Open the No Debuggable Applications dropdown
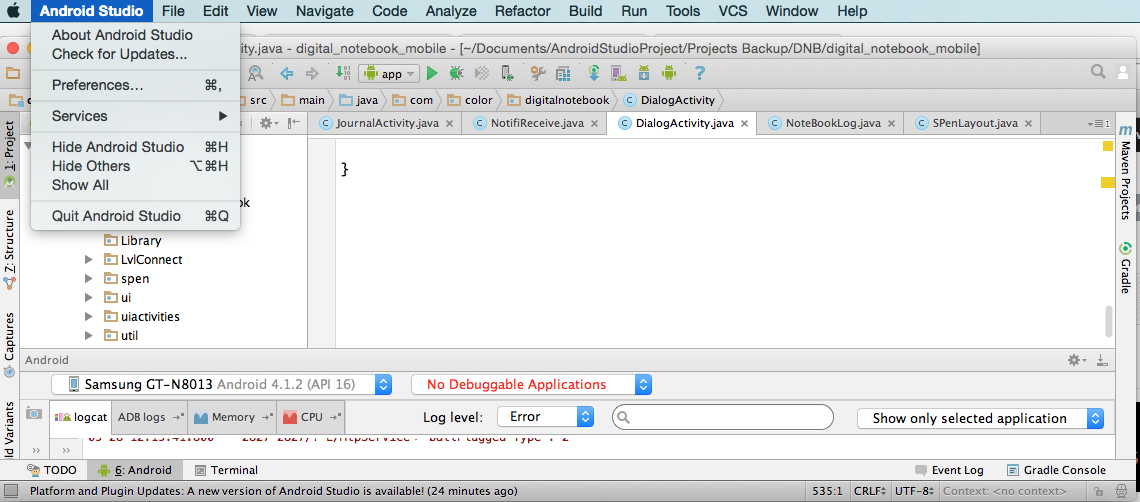 coord(531,384)
